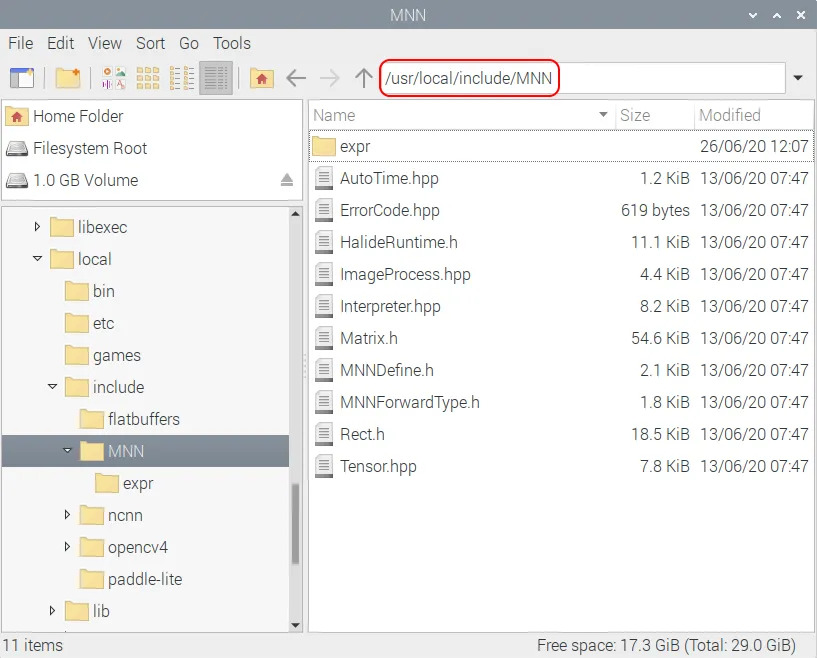Viewport: 817px width, 658px height.
Task: Click the tree scrollbar down arrow
Action: pyautogui.click(x=295, y=625)
